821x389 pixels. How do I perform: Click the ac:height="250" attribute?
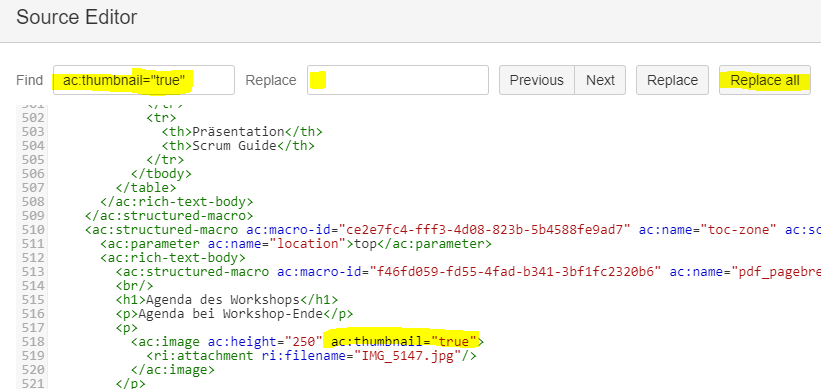point(264,342)
